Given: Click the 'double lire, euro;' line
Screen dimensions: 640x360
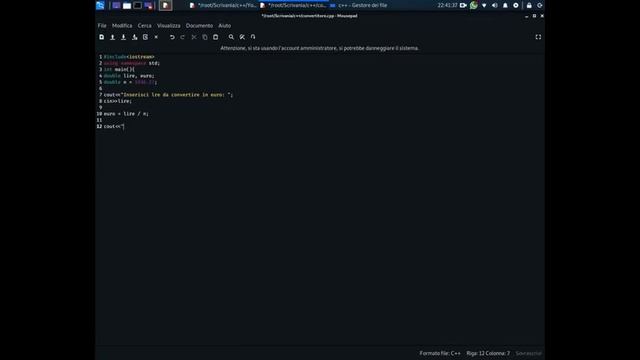Looking at the screenshot, I should click(129, 76).
